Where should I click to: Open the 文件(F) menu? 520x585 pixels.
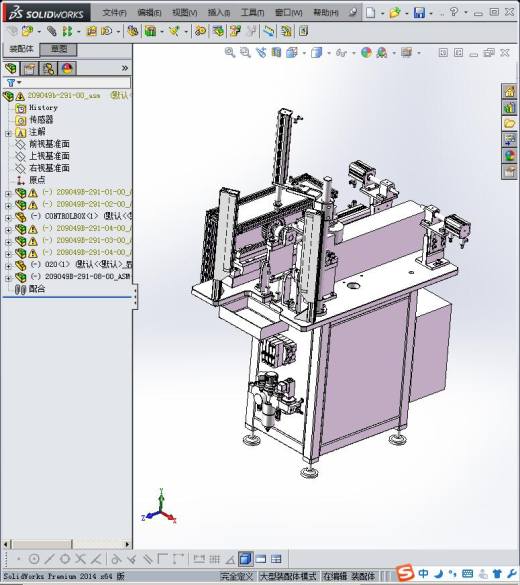coord(114,13)
